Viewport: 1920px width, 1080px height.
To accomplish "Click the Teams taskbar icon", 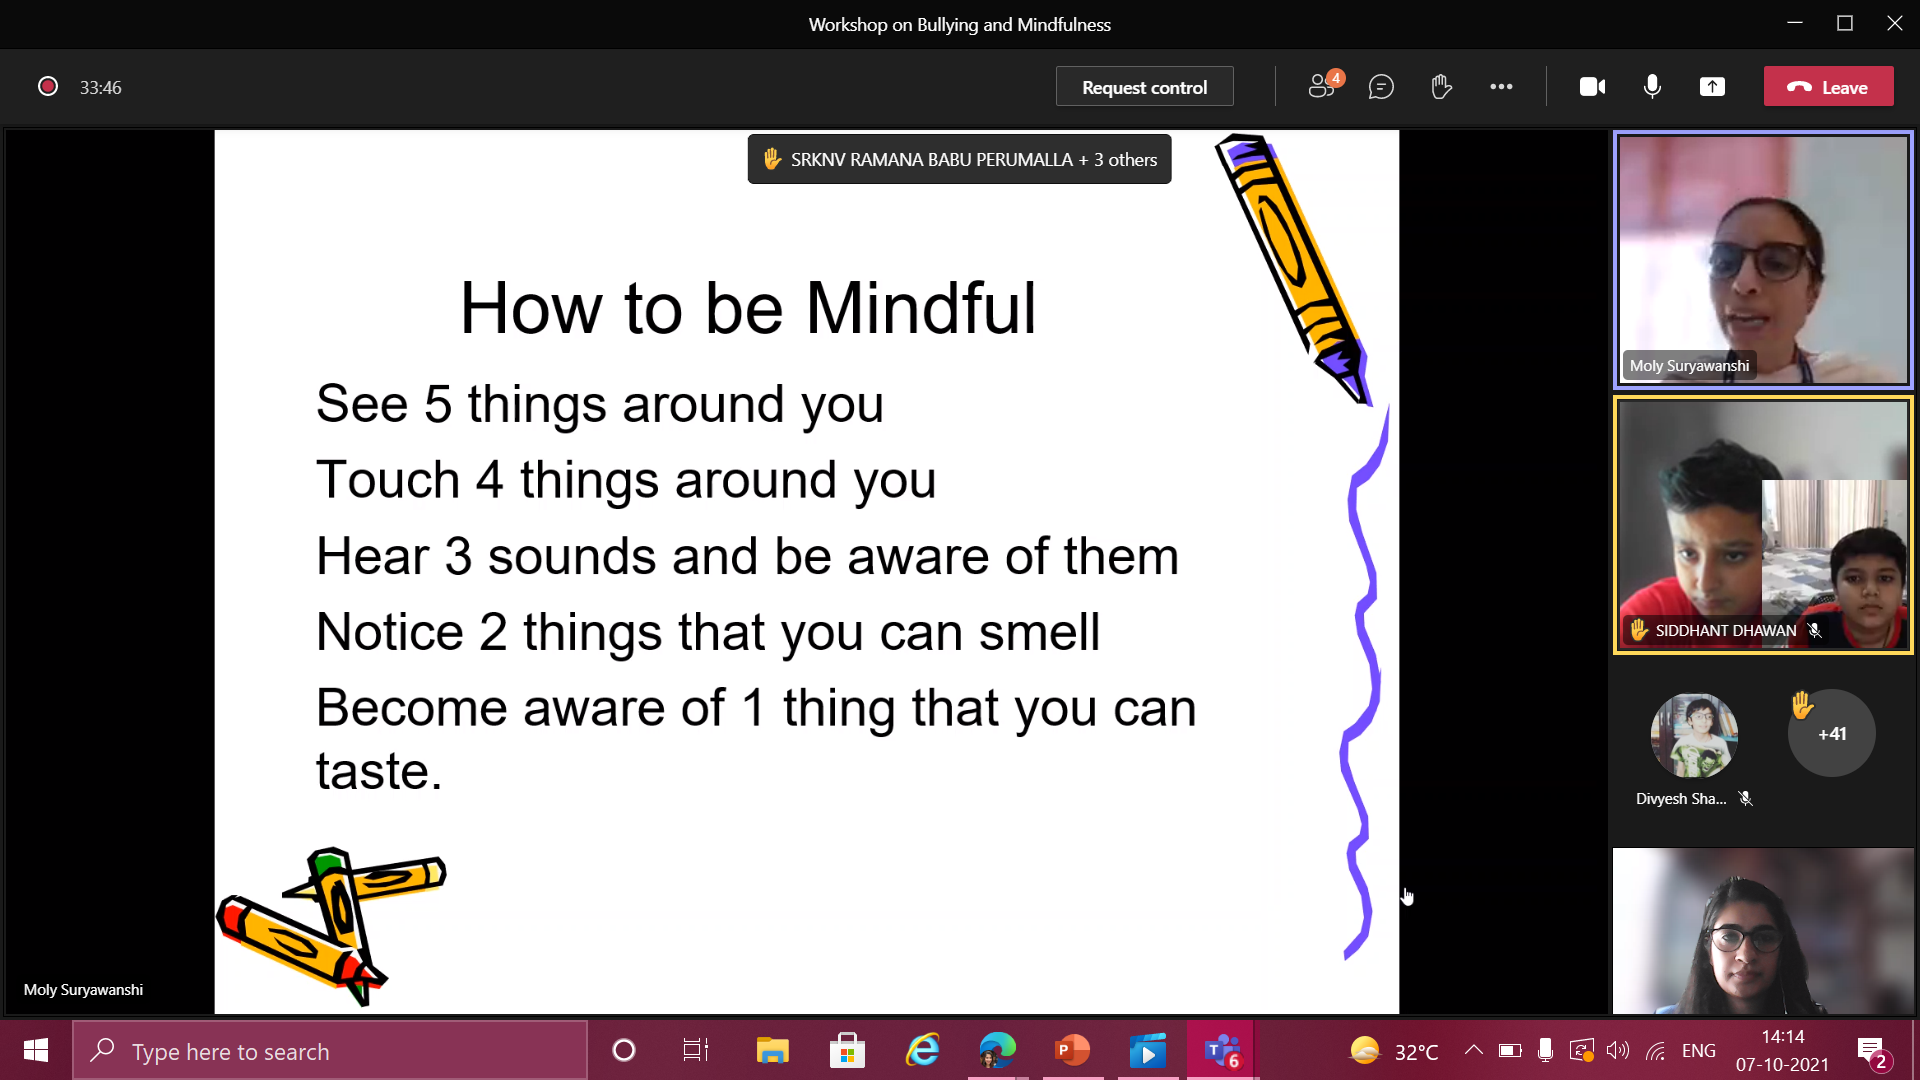I will click(1222, 1050).
